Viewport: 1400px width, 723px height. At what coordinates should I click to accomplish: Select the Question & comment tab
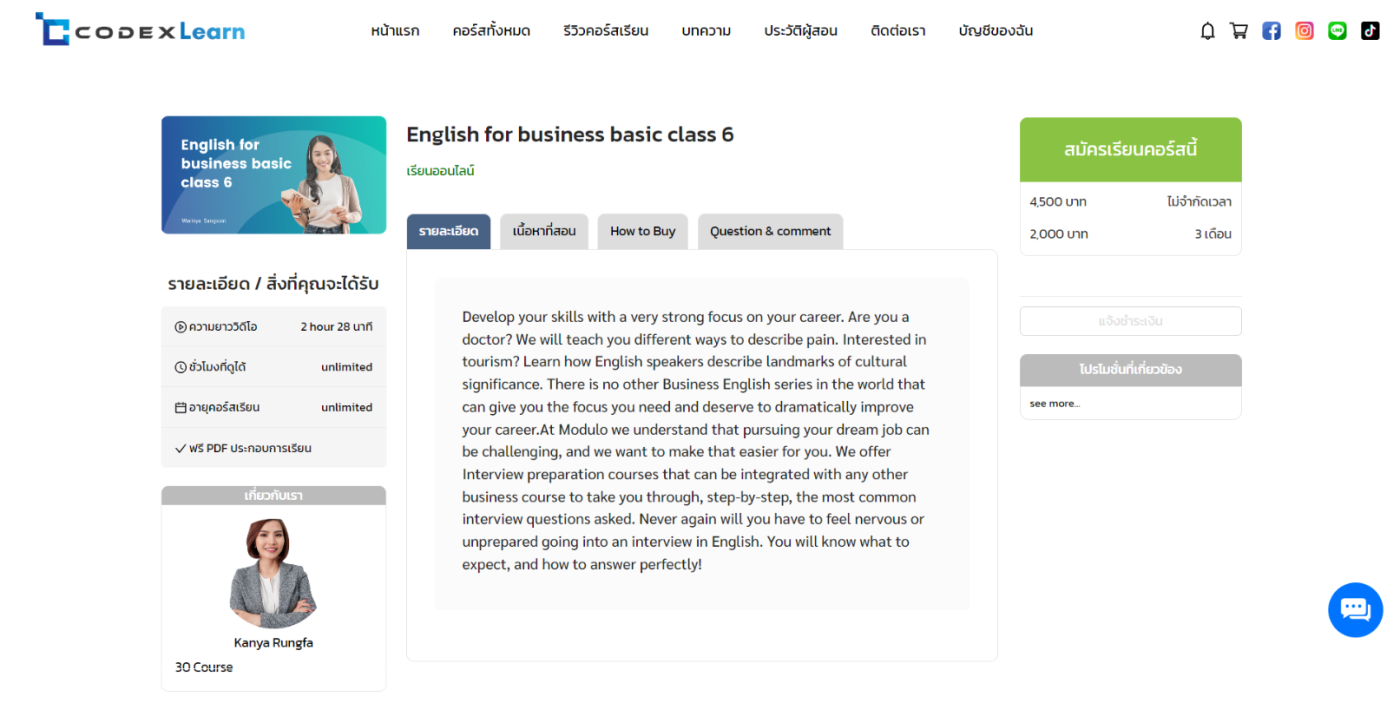point(770,231)
